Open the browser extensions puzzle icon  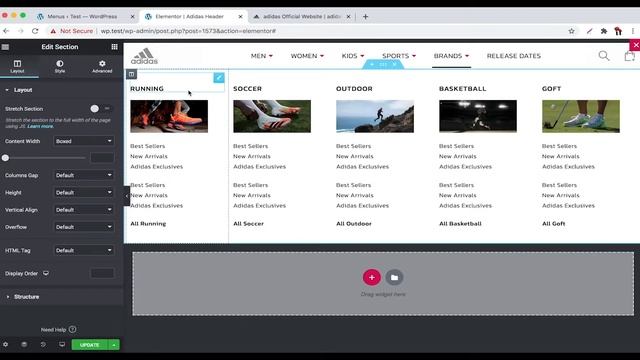coord(604,31)
